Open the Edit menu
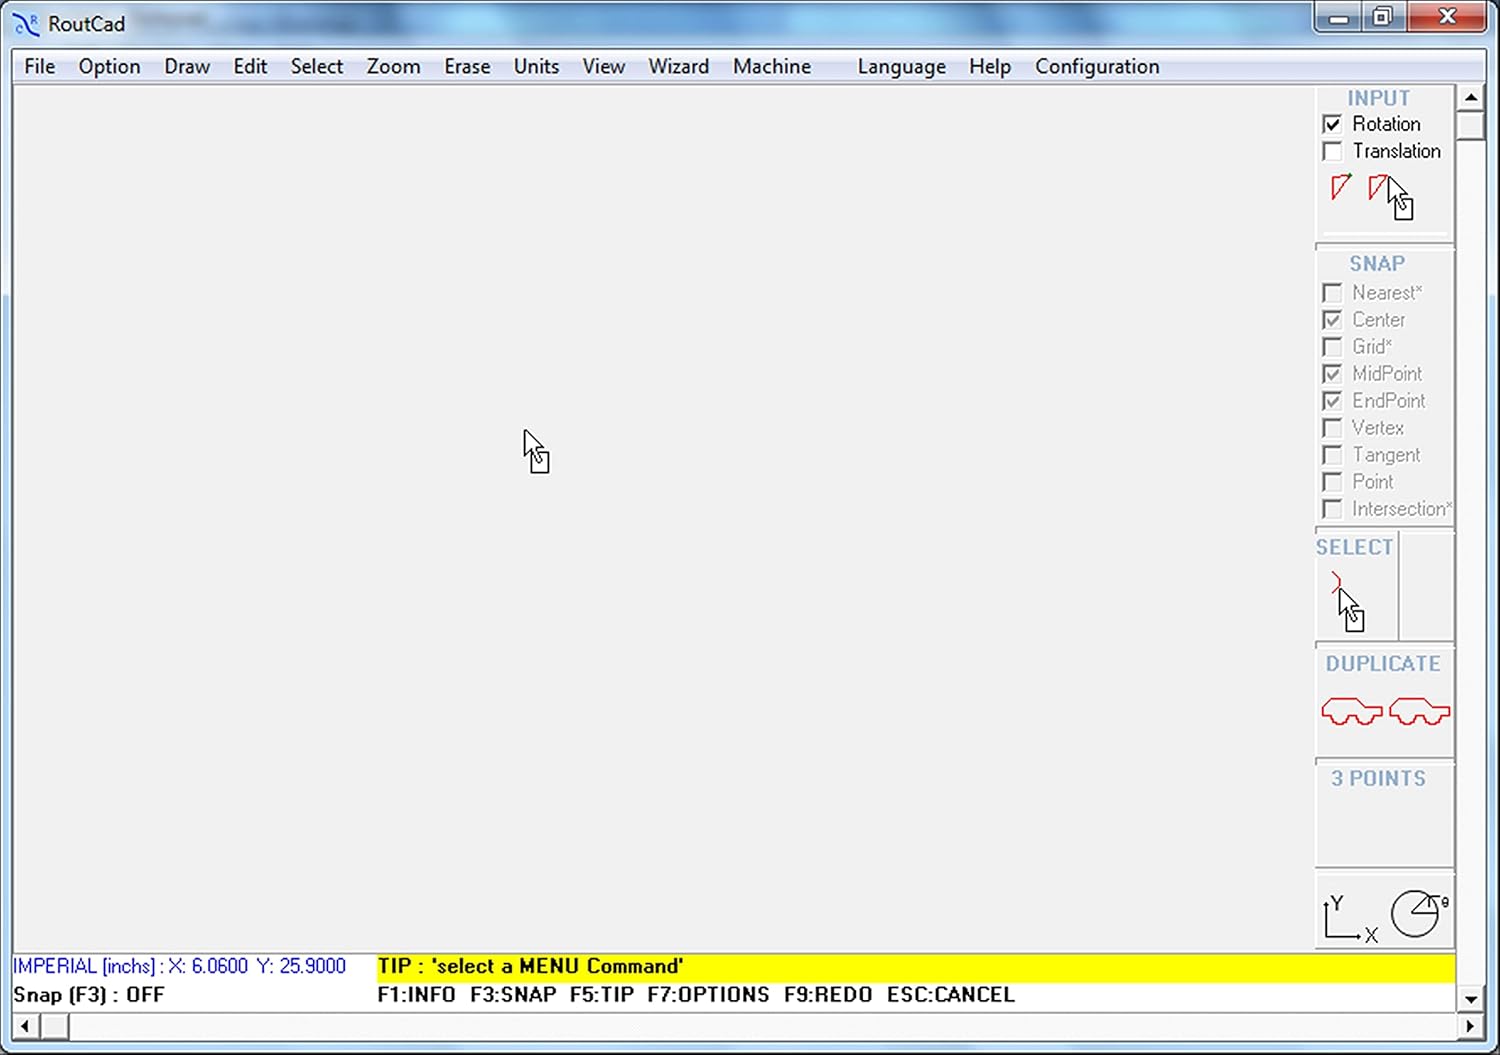Screen dimensions: 1500x1055 [250, 66]
